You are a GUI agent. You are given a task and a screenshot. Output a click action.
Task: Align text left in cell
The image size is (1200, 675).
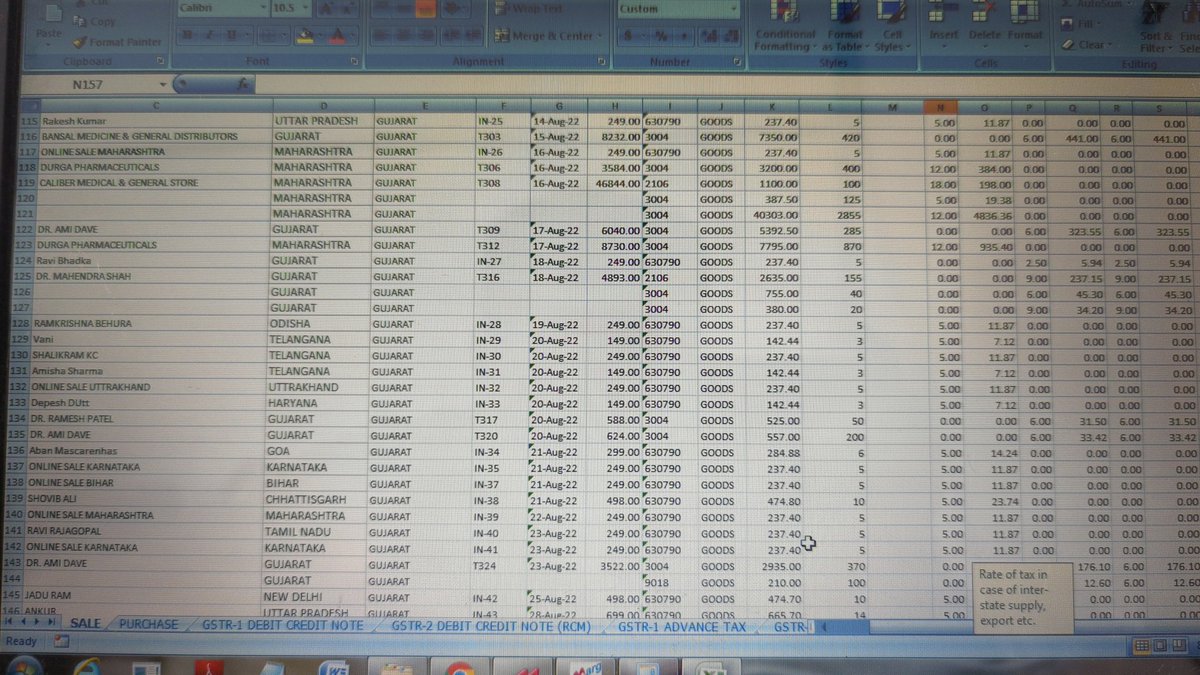(x=382, y=36)
